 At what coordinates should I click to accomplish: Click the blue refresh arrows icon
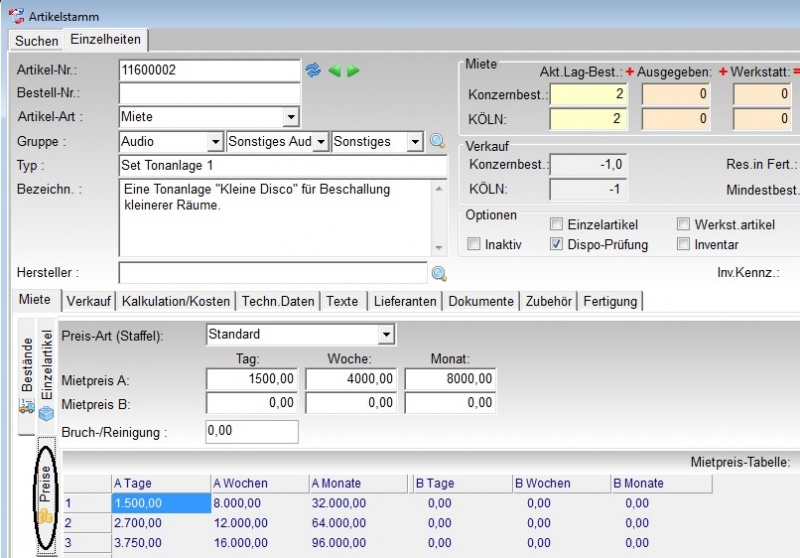[313, 70]
